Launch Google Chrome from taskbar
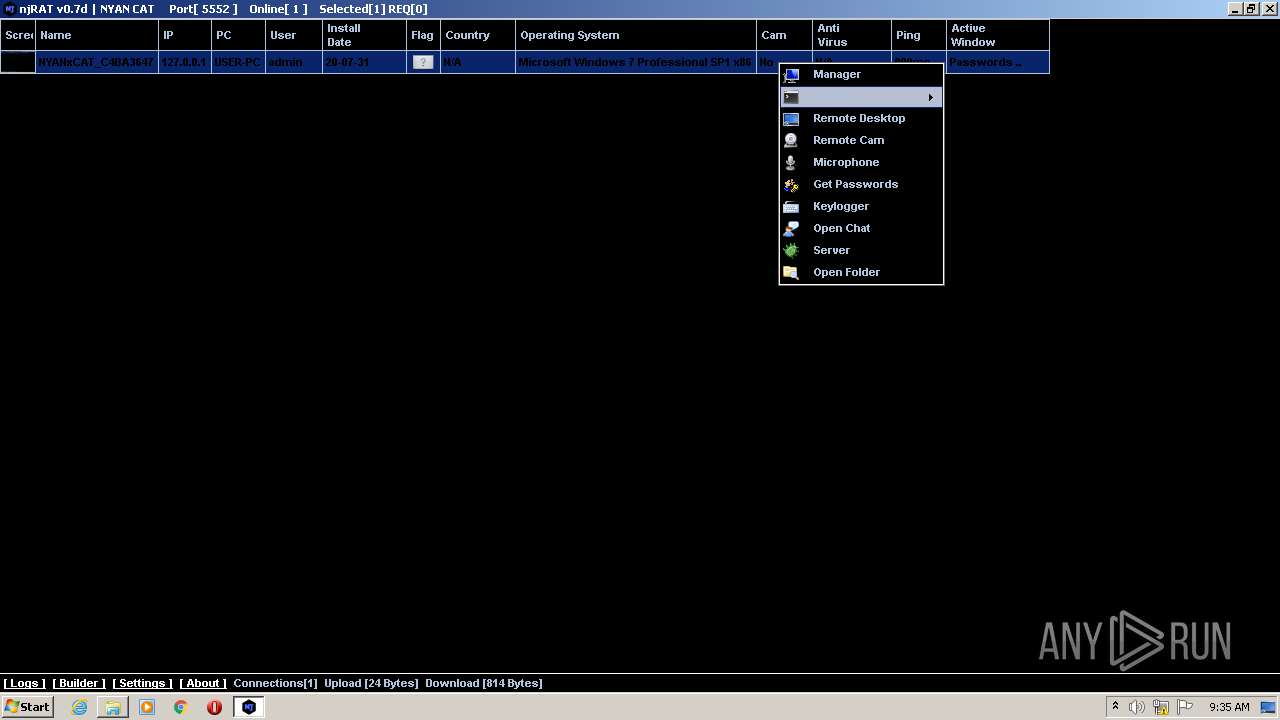The height and width of the screenshot is (720, 1280). point(181,707)
